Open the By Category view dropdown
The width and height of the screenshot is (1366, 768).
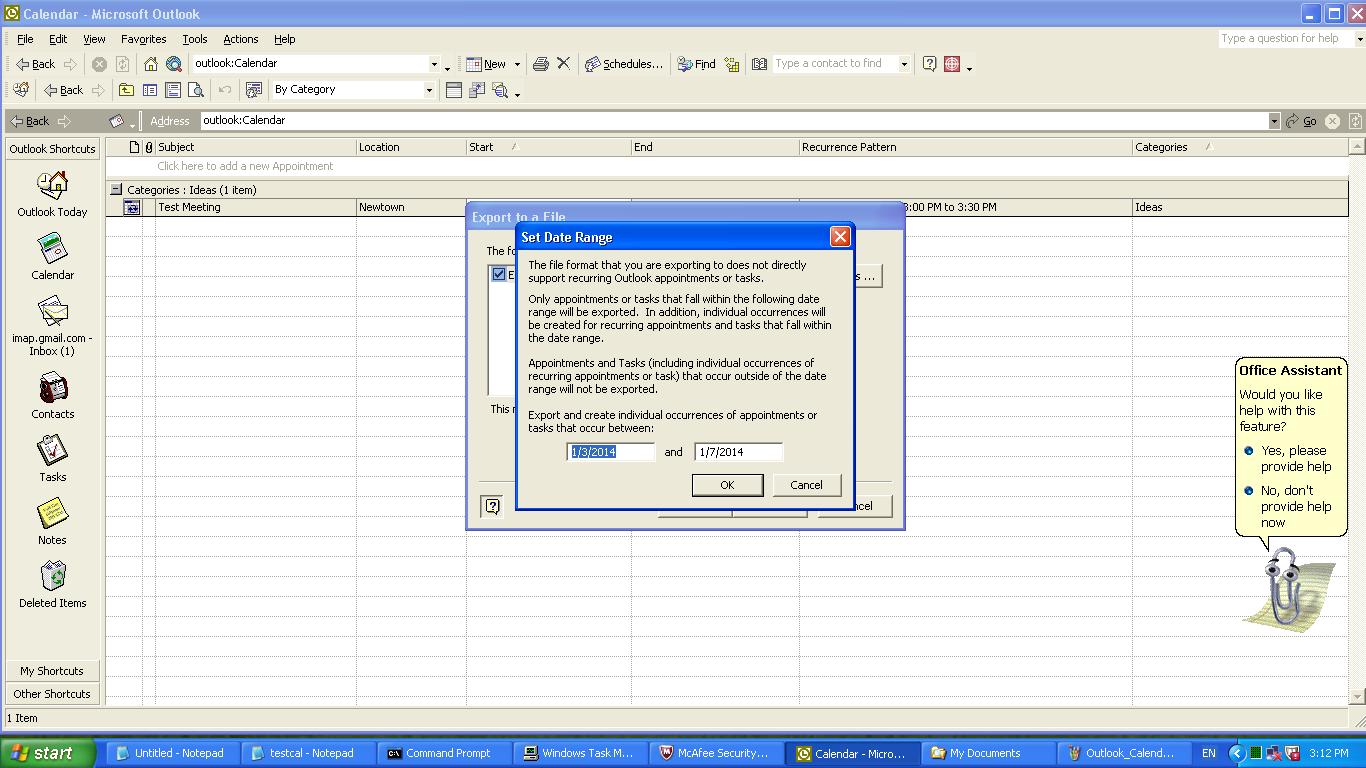click(429, 90)
